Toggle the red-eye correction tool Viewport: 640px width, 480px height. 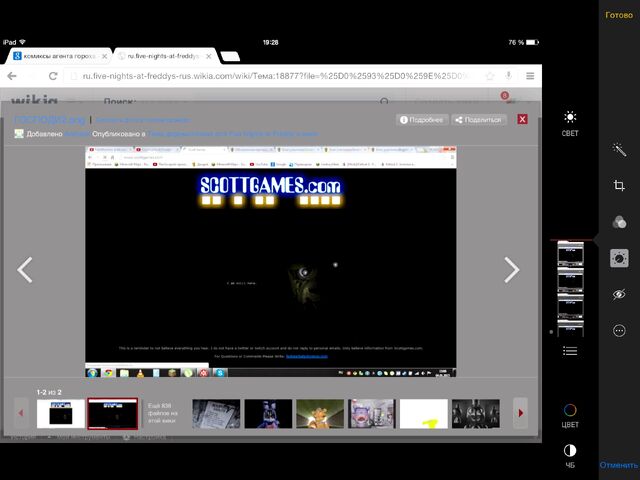coord(619,294)
